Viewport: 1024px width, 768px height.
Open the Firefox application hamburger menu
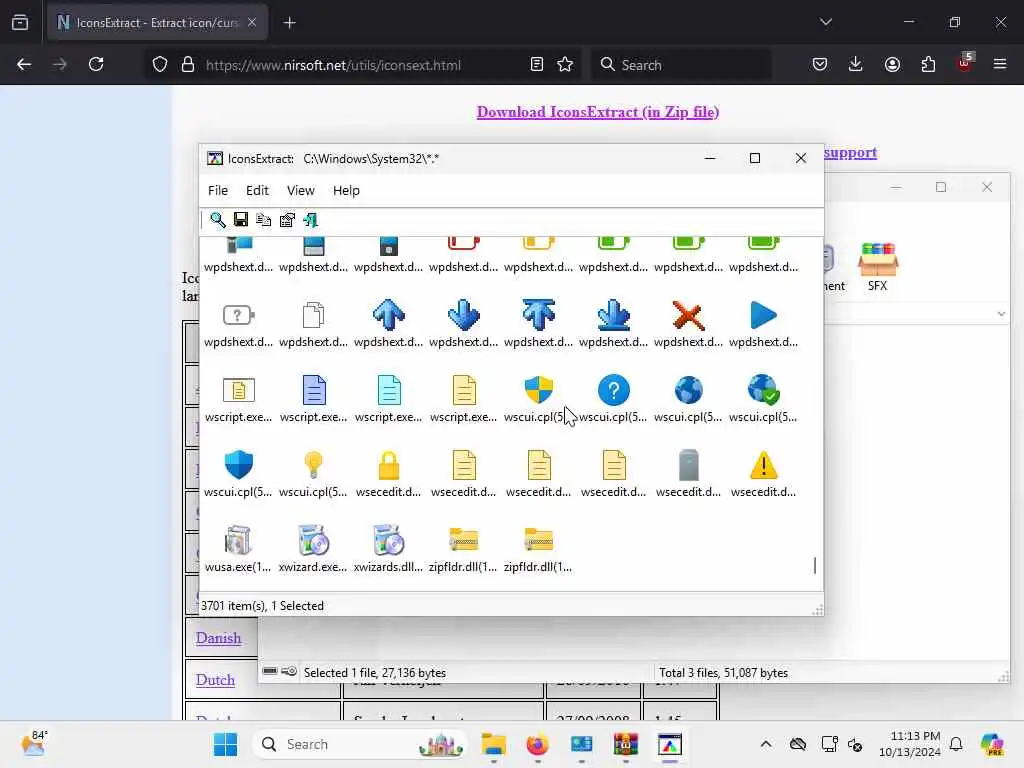tap(1000, 64)
